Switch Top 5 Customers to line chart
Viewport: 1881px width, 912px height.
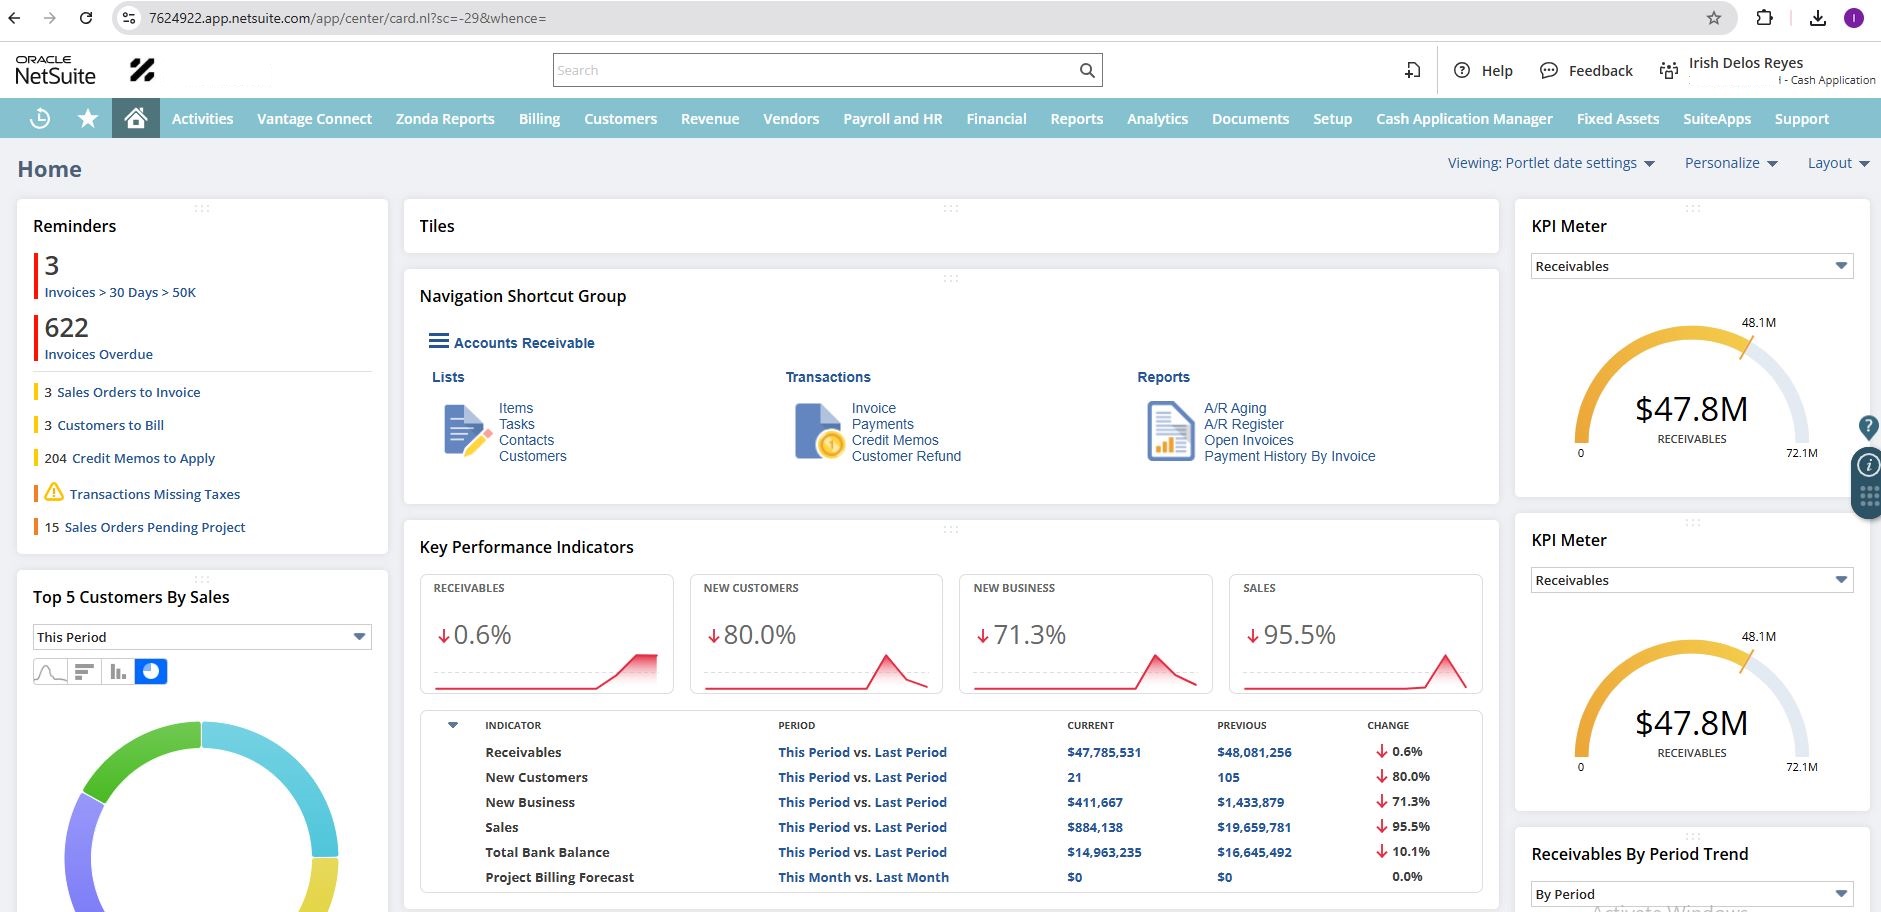click(50, 672)
